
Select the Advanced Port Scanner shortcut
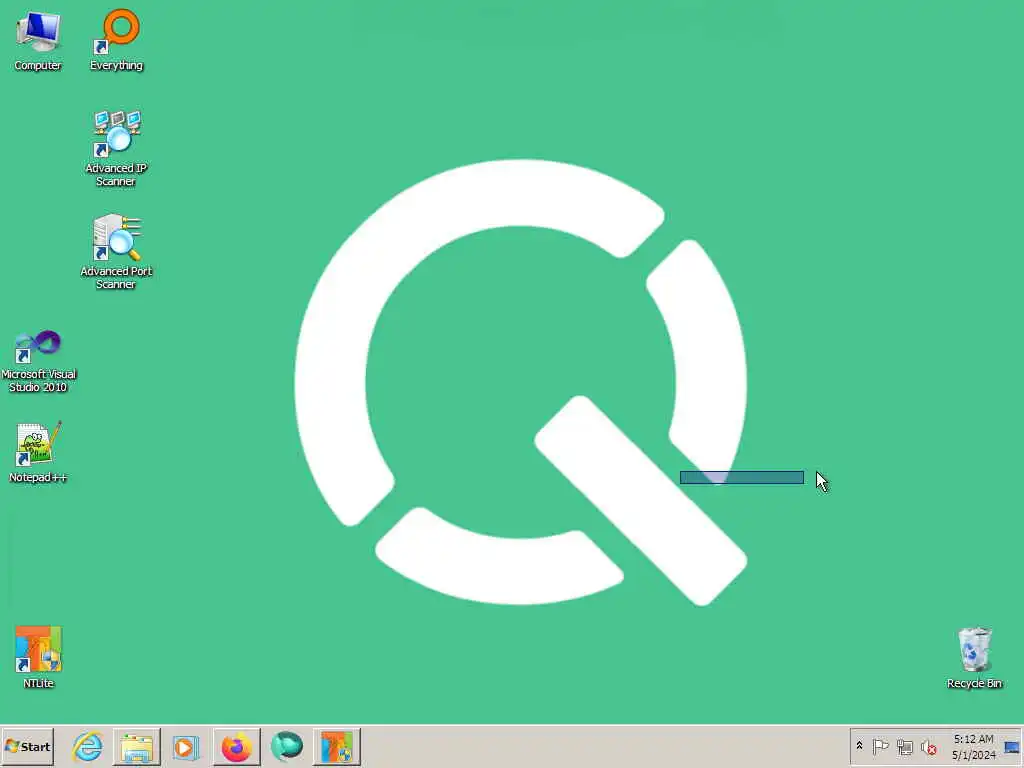pyautogui.click(x=116, y=252)
